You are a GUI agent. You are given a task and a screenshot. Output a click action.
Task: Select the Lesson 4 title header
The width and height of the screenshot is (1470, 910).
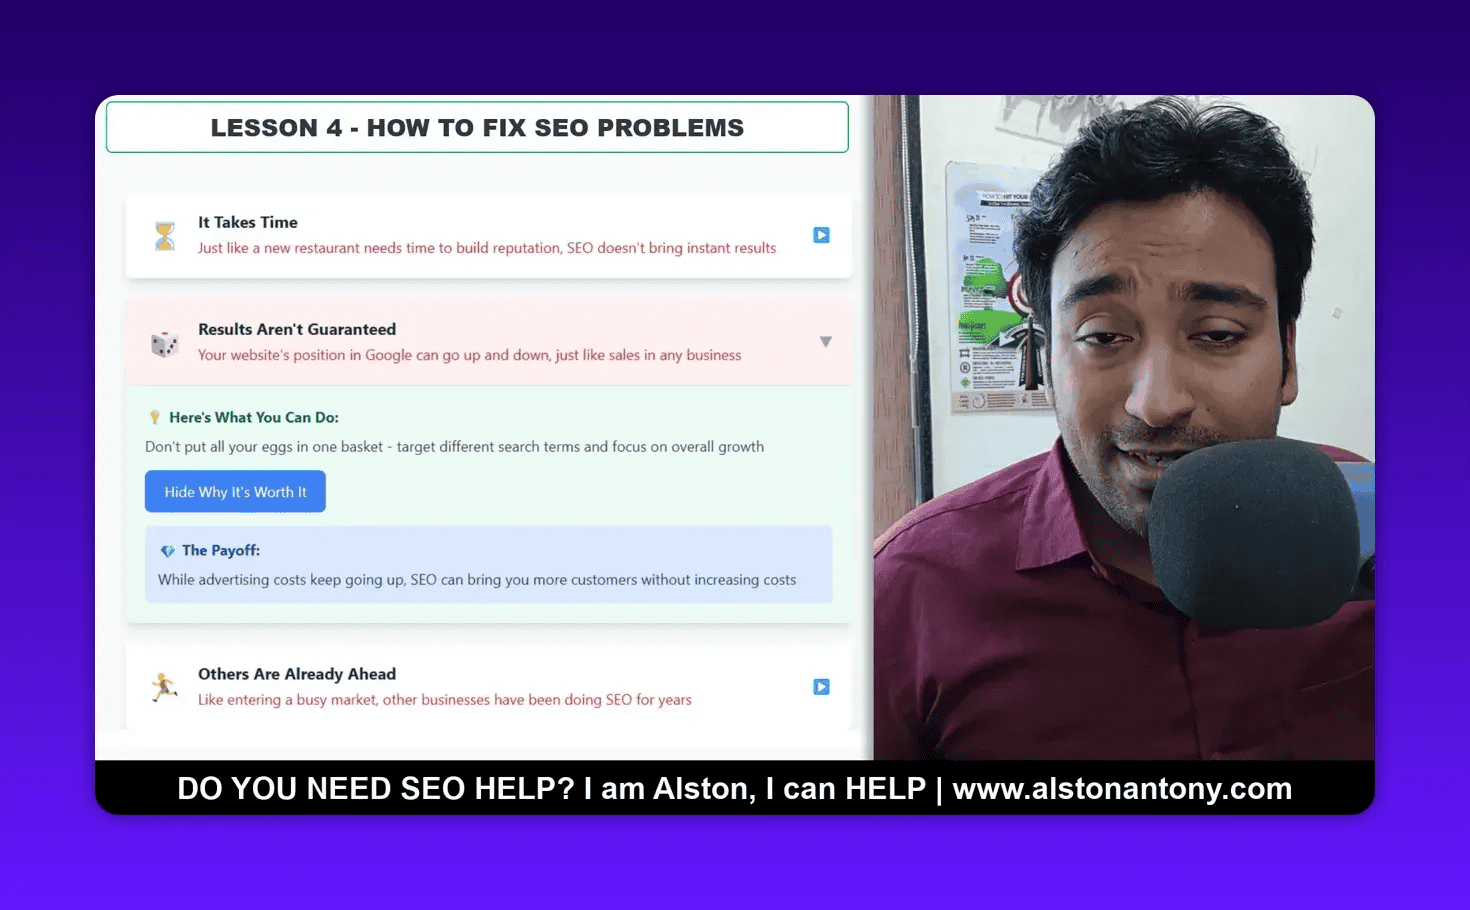[477, 127]
